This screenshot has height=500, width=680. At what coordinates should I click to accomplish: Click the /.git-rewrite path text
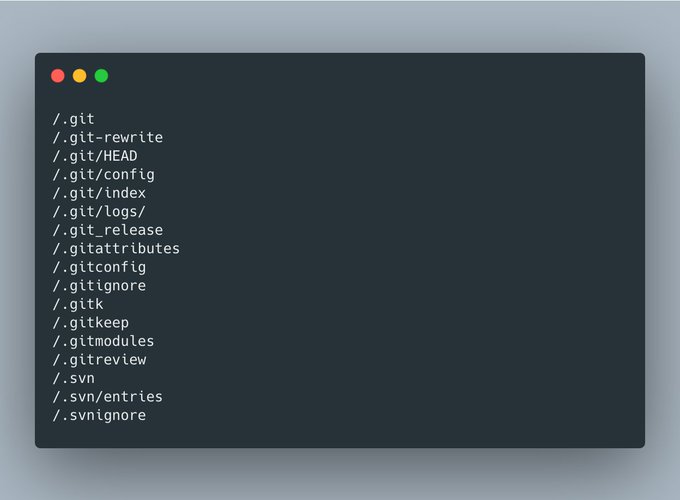point(108,137)
